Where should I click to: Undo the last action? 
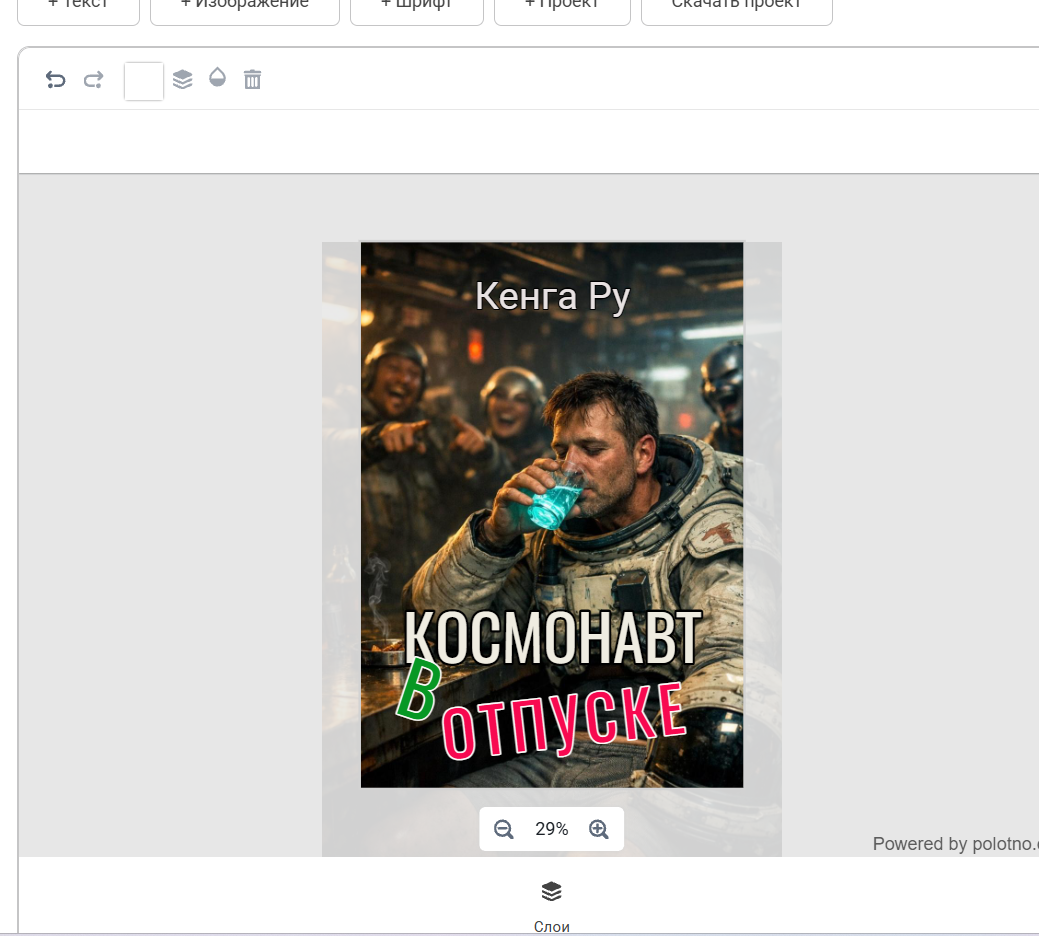(56, 80)
